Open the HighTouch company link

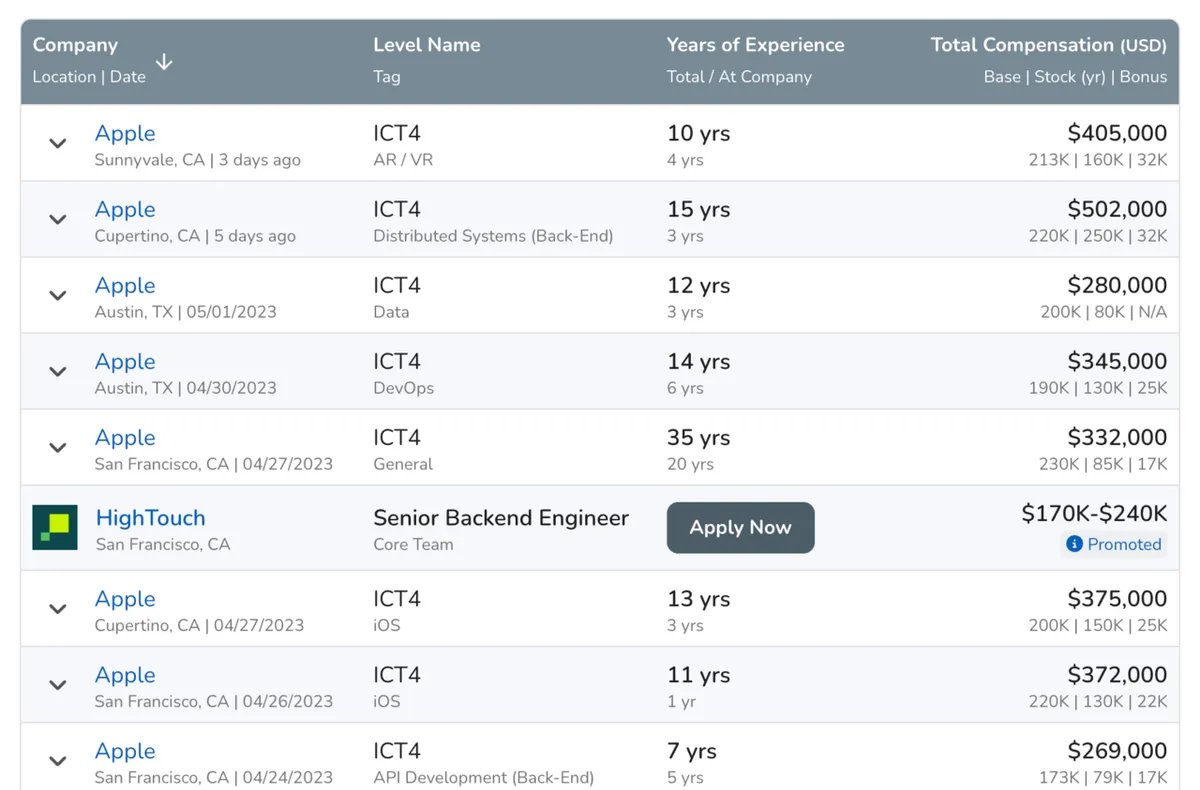click(x=150, y=518)
